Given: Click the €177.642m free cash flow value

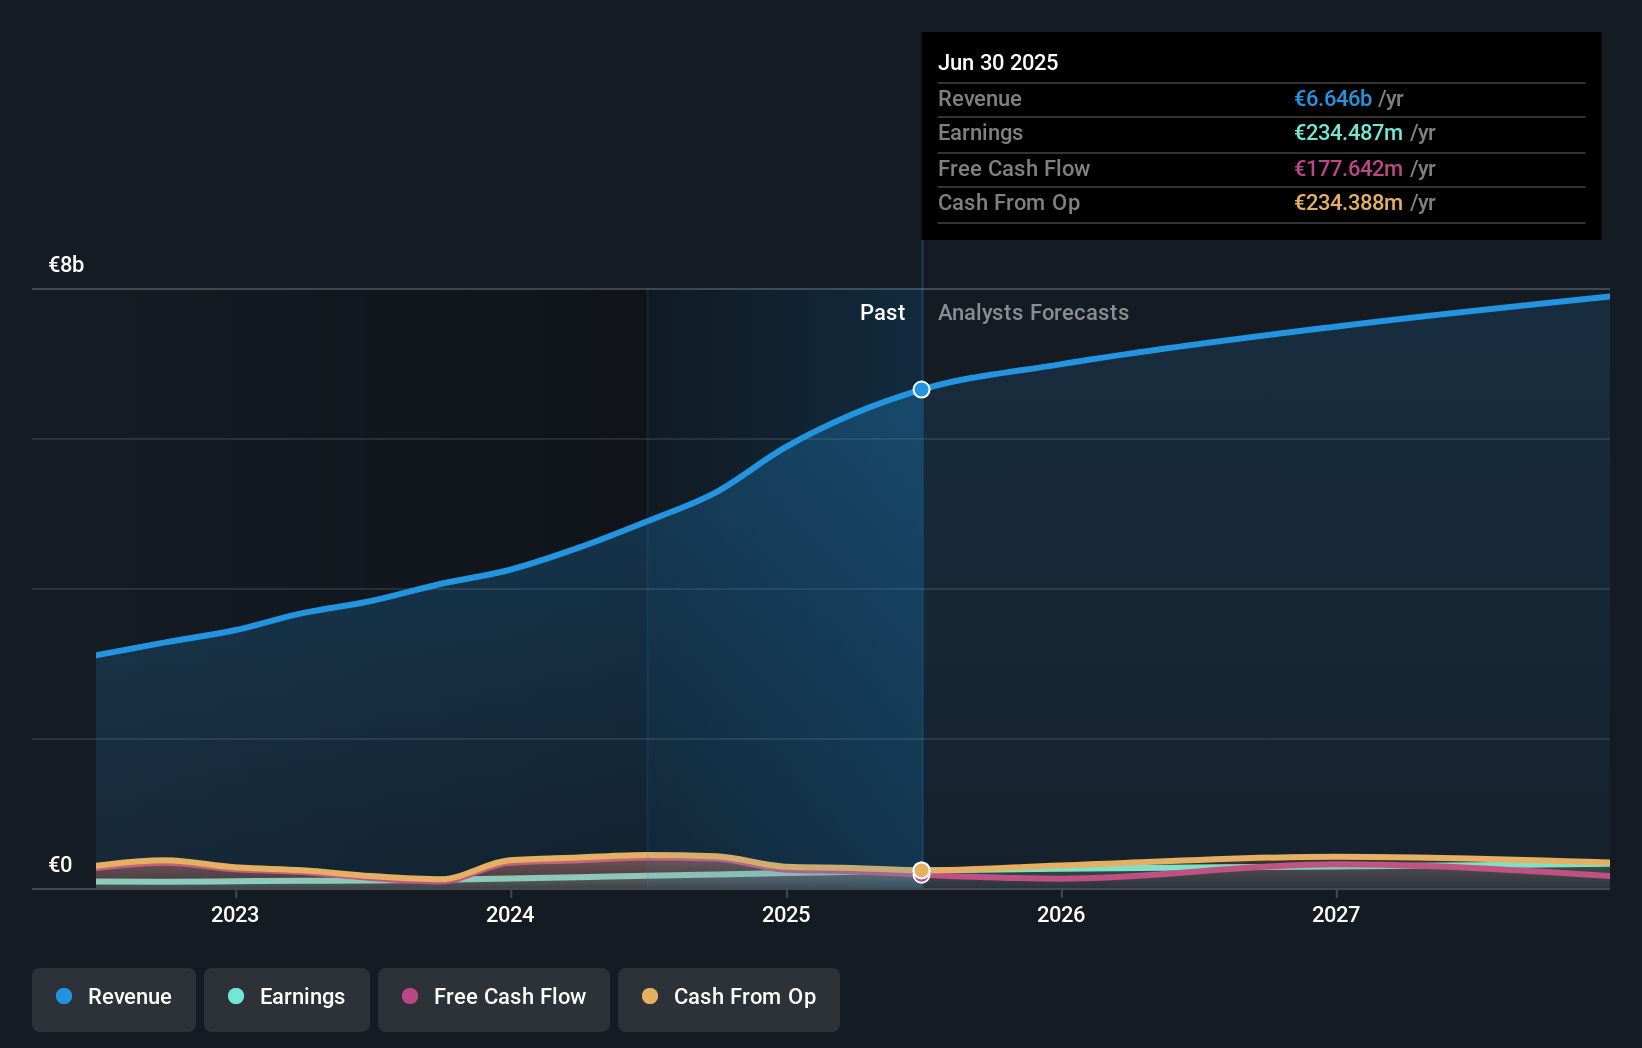Looking at the screenshot, I should point(1348,169).
